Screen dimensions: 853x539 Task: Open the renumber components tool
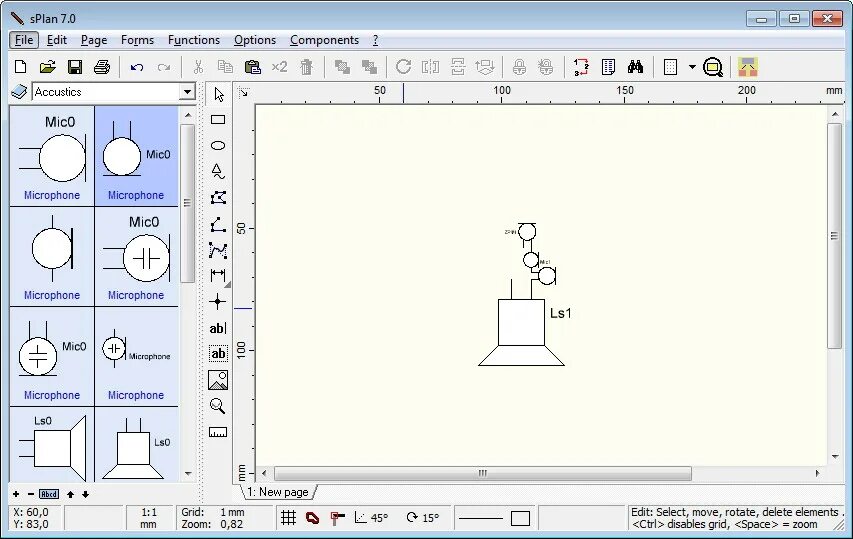pos(581,67)
